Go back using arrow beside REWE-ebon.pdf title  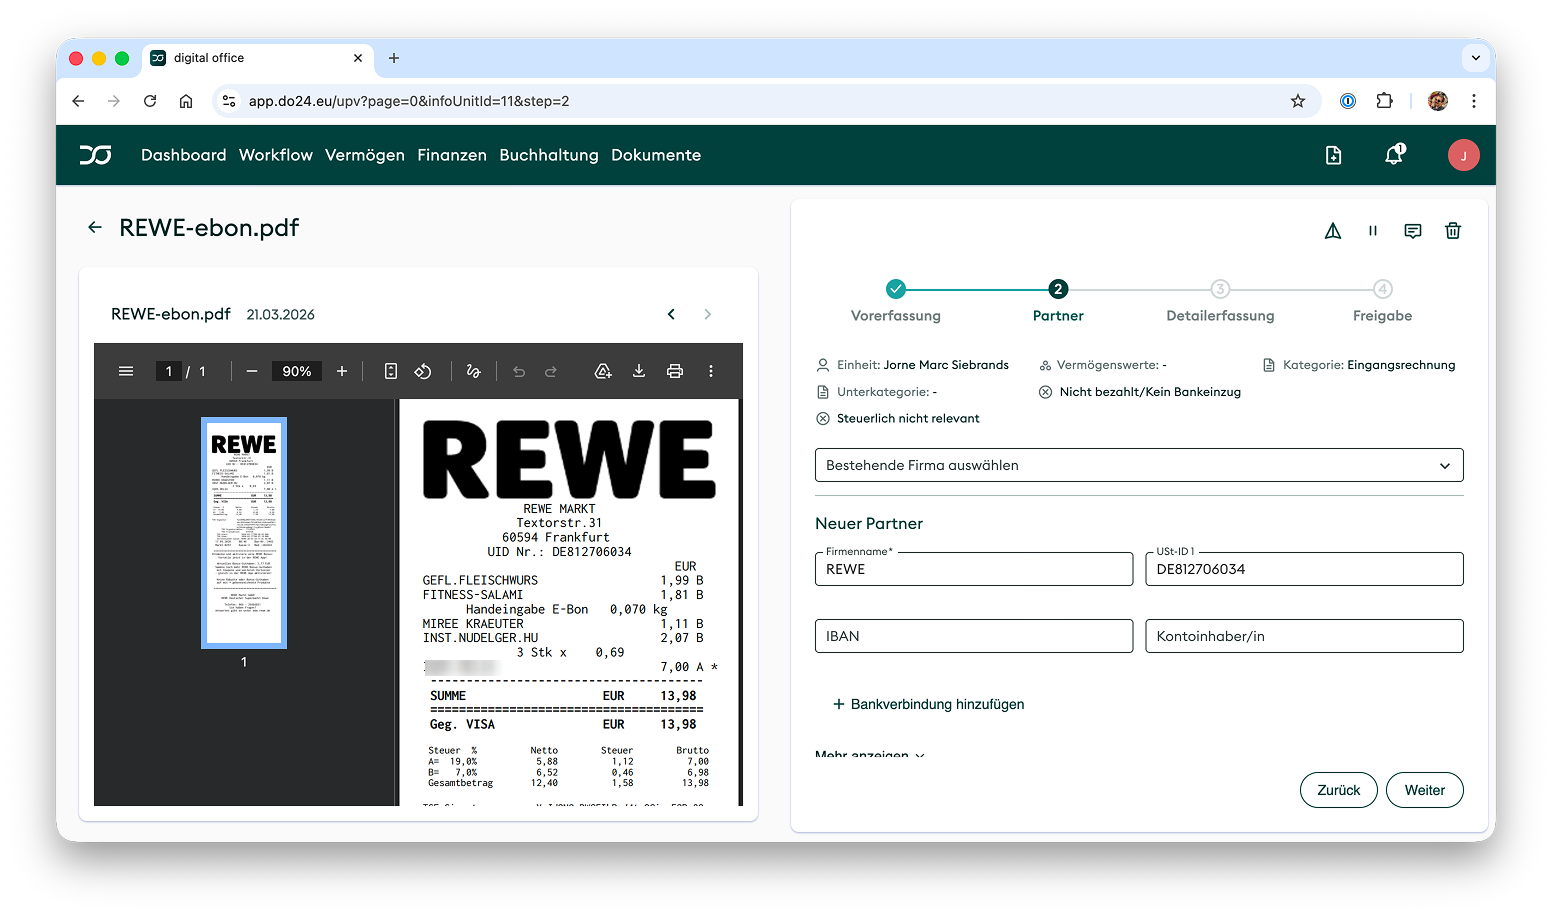[x=95, y=227]
